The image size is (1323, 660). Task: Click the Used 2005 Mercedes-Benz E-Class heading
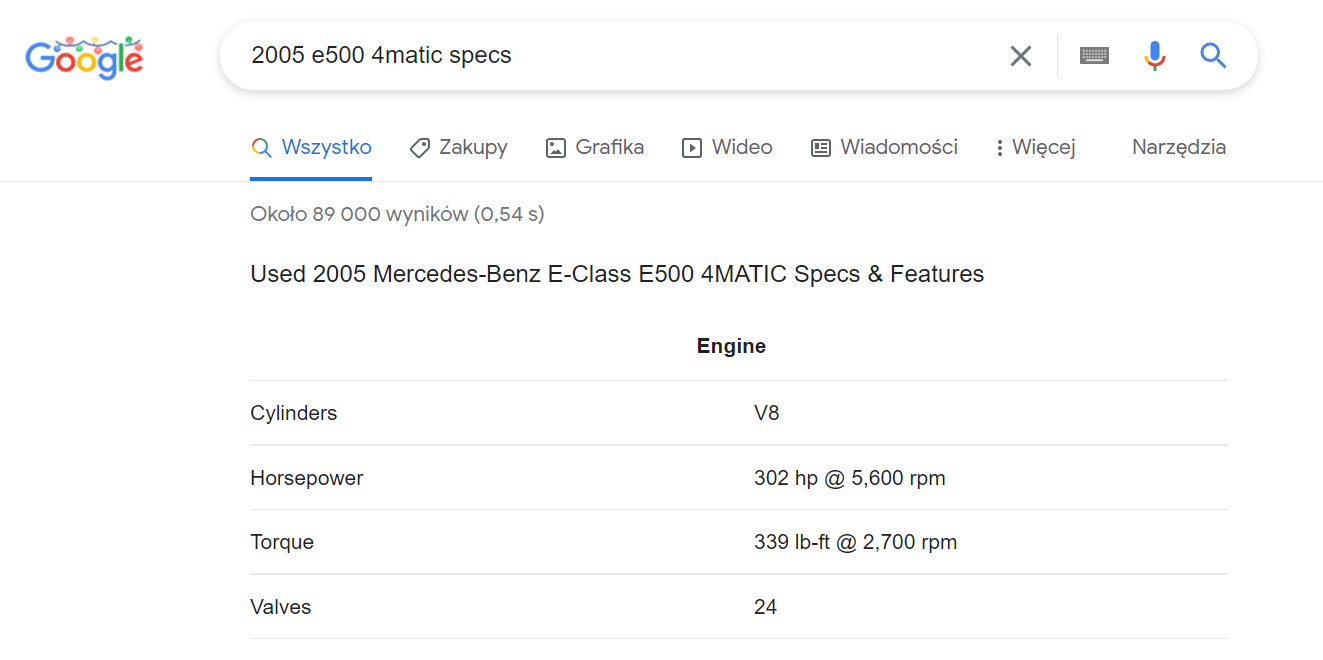pyautogui.click(x=617, y=274)
